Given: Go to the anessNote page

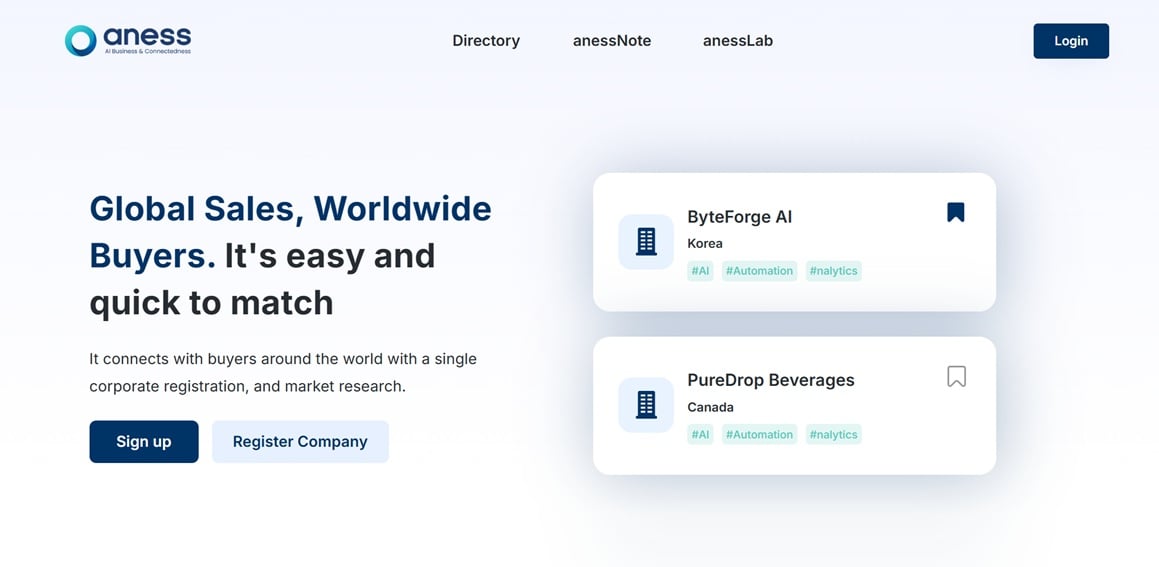Looking at the screenshot, I should click(612, 41).
